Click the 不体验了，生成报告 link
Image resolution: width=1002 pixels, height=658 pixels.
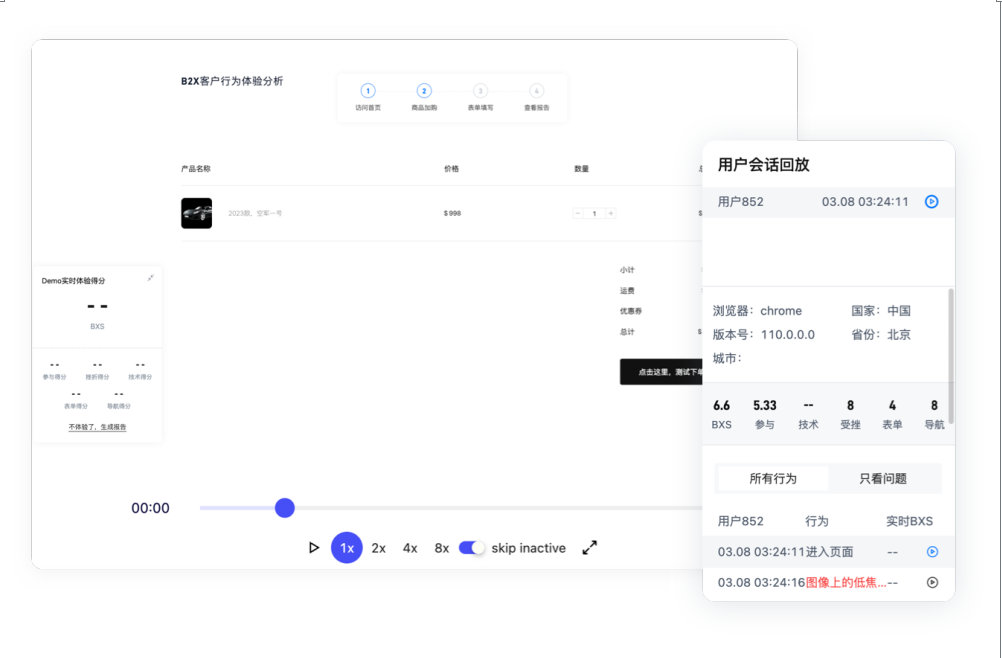point(97,427)
